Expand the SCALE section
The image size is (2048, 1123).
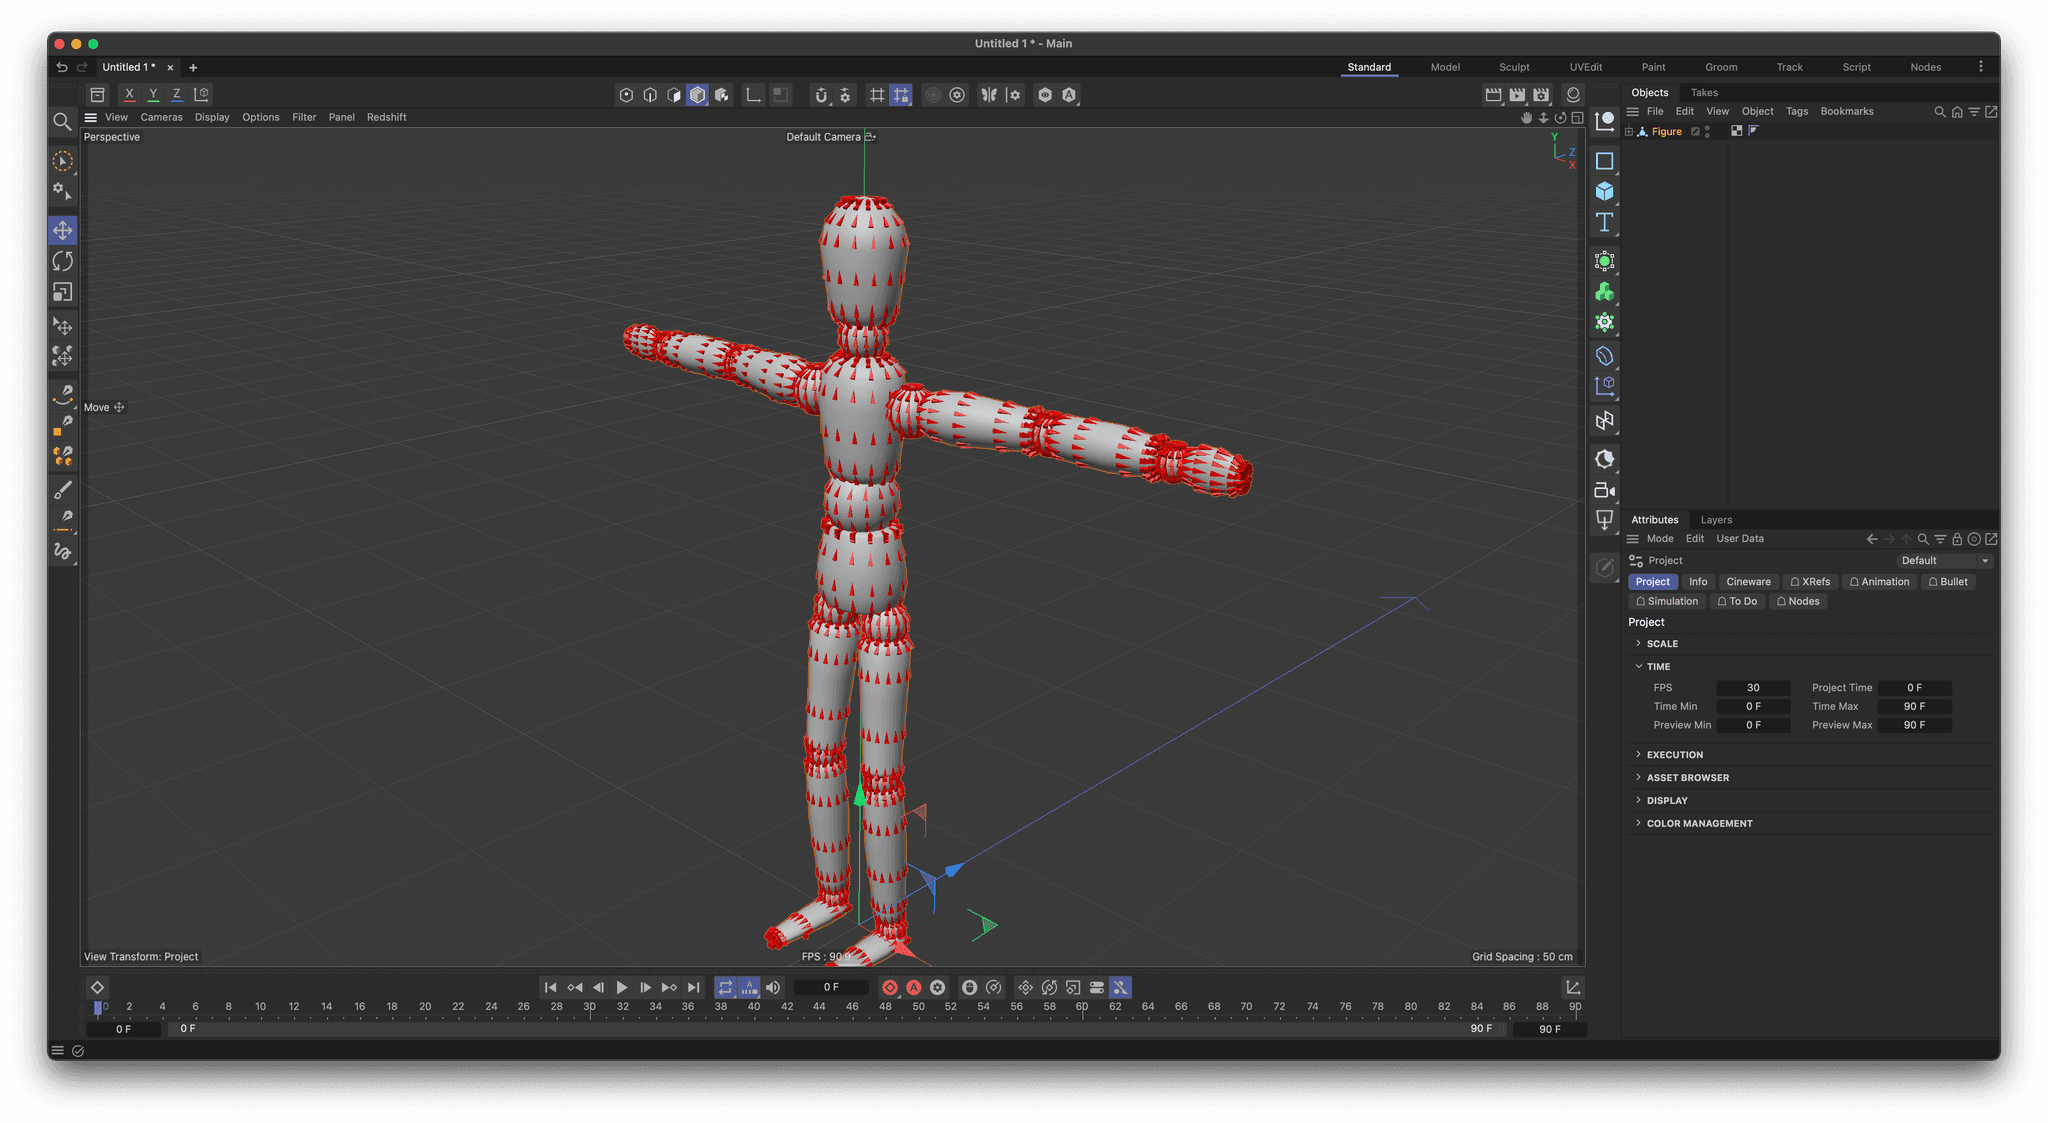[1638, 643]
